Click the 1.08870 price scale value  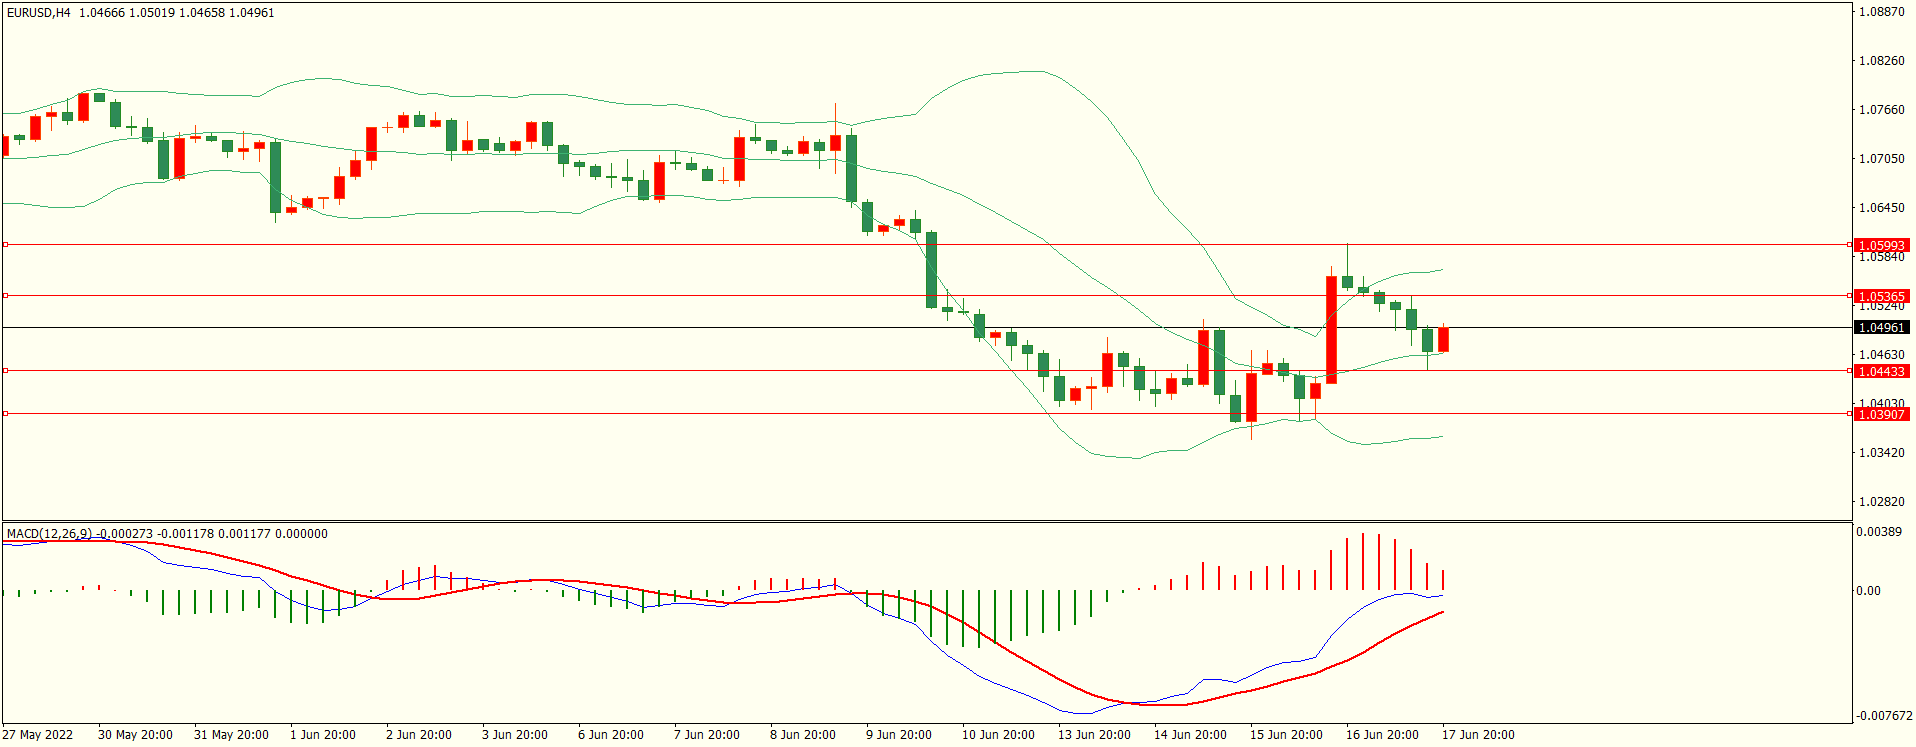1881,12
